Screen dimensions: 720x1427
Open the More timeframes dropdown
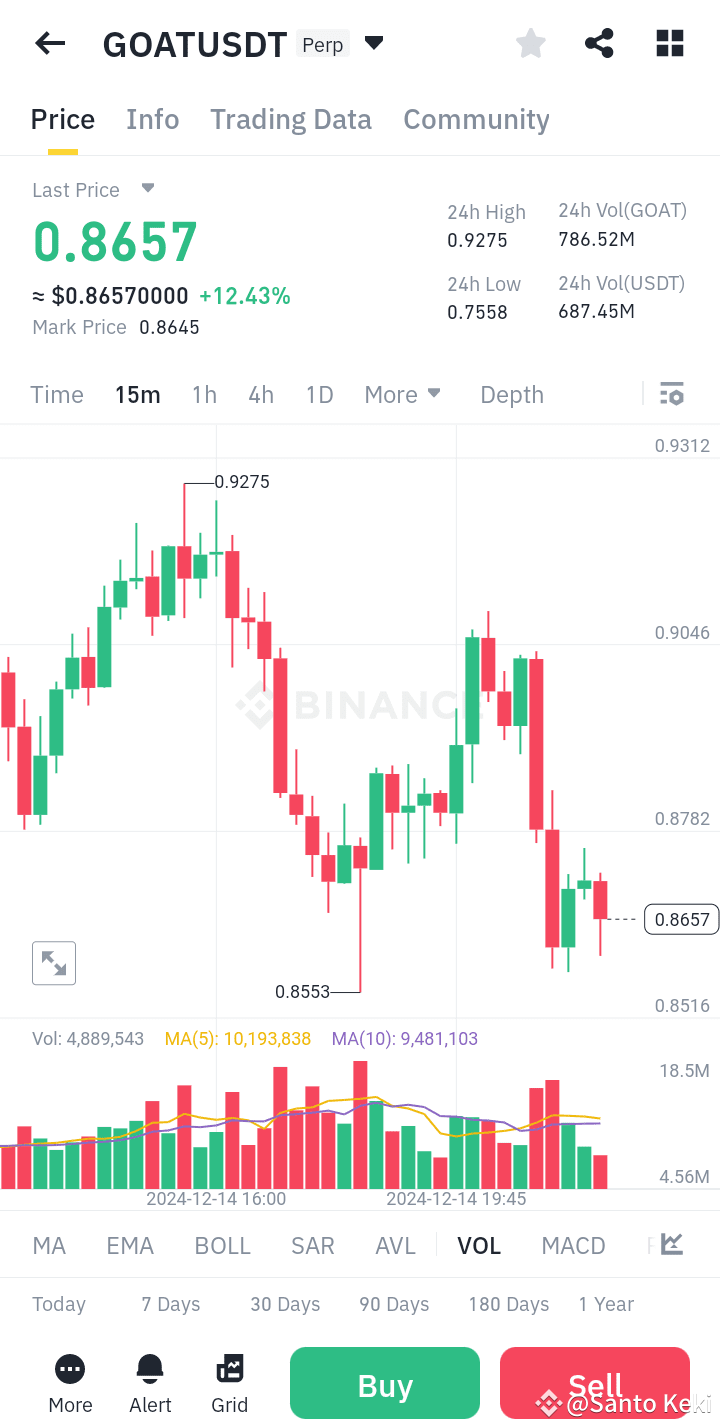(403, 394)
